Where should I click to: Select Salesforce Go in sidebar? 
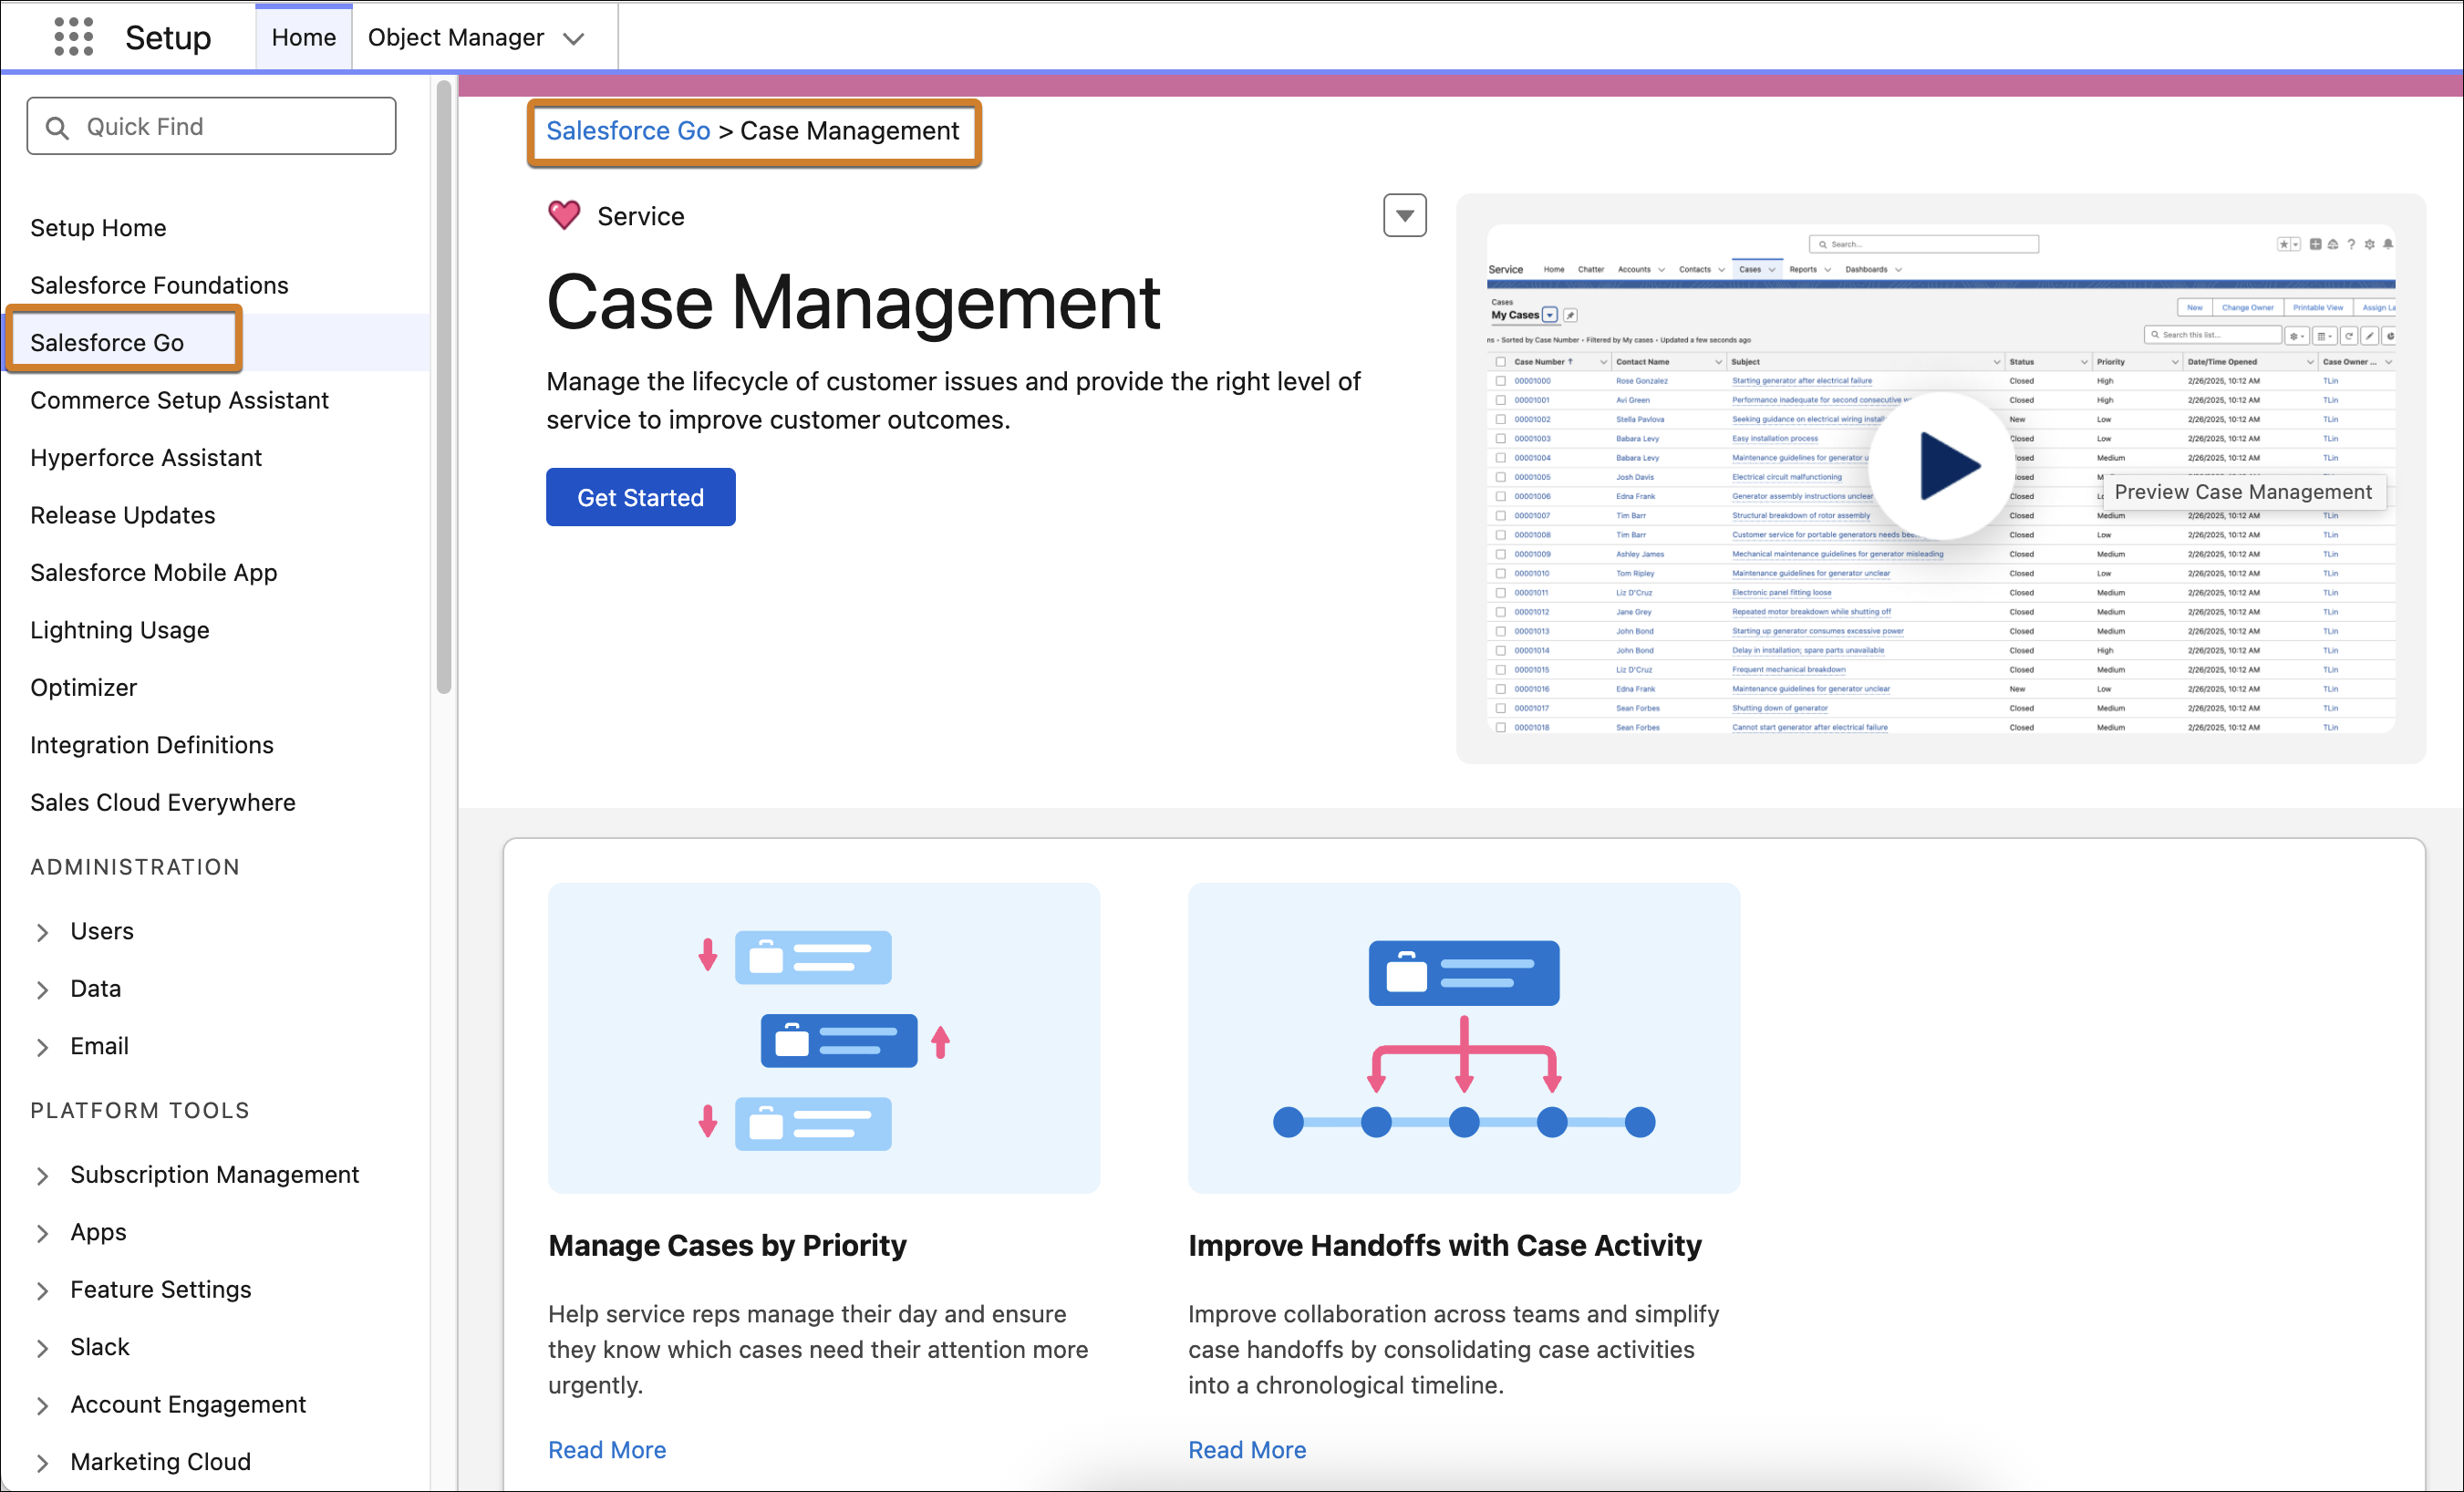(107, 342)
